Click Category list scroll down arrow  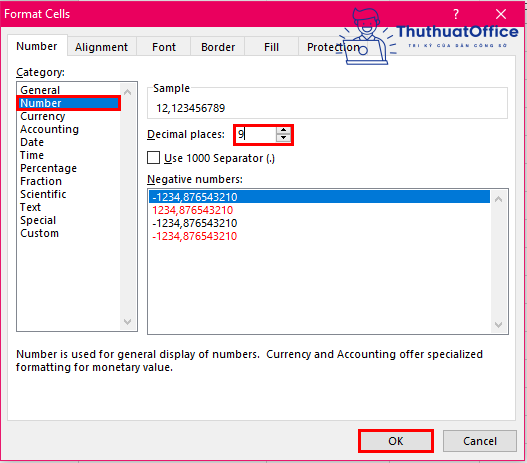click(x=128, y=322)
